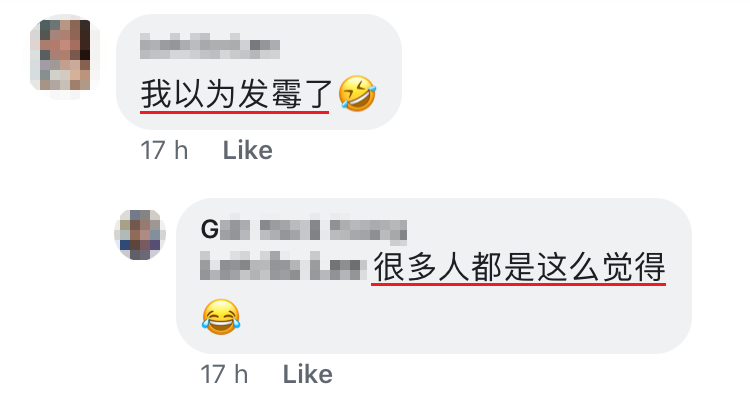Open the 17 h timestamp under the first comment
The image size is (750, 402).
[x=164, y=150]
